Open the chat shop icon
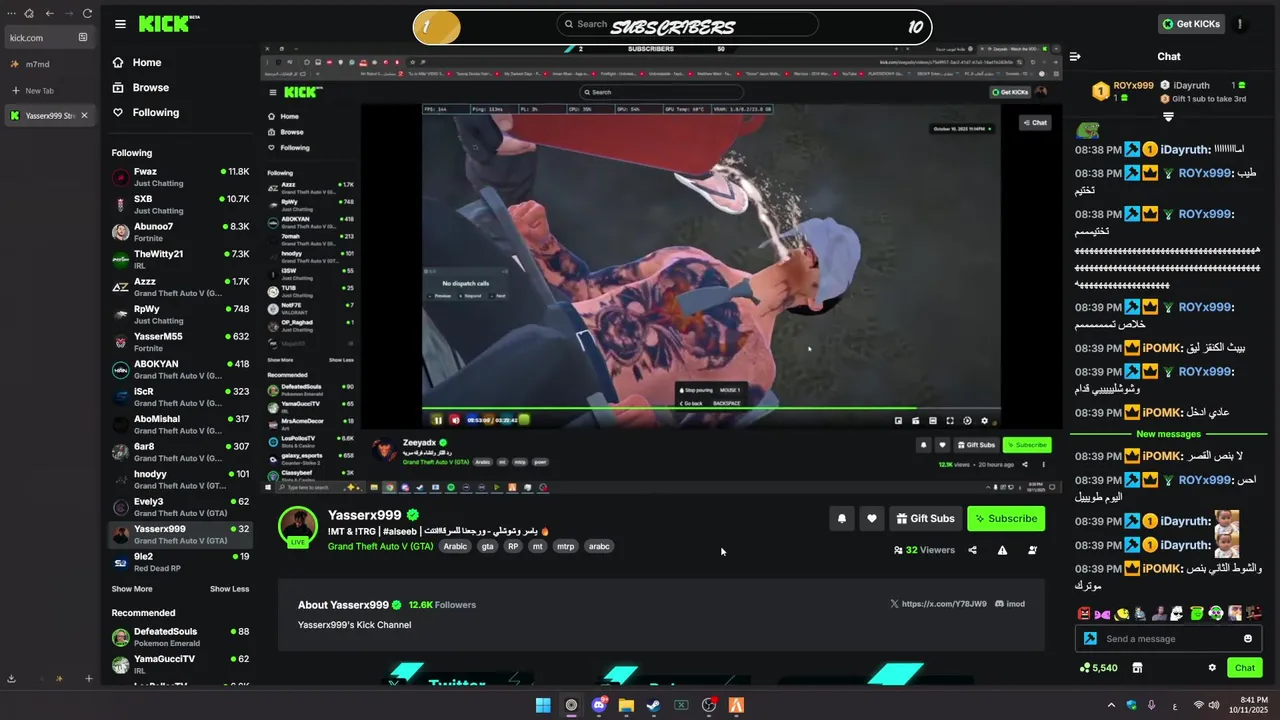The width and height of the screenshot is (1280, 720). 1137,667
